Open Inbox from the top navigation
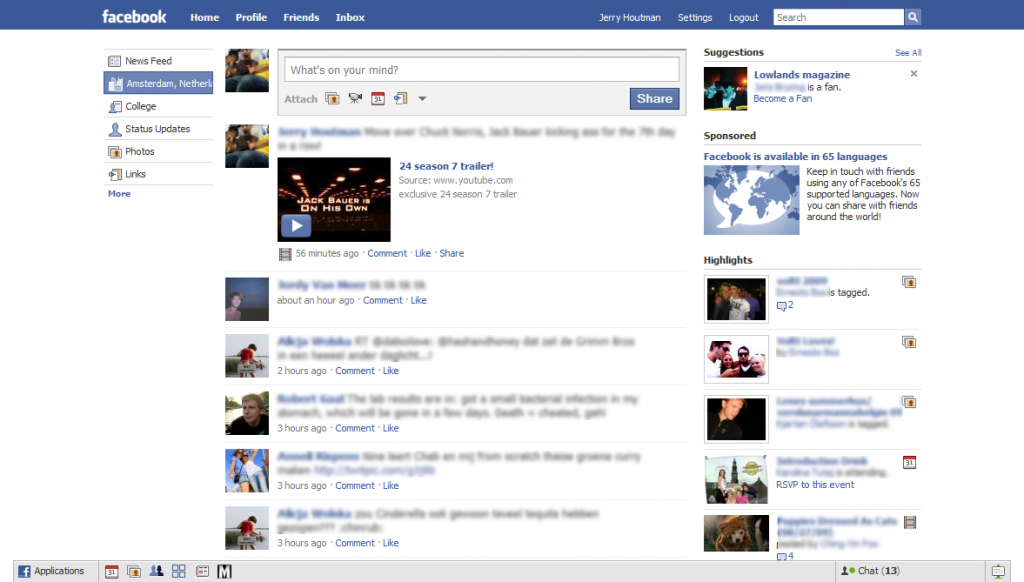Screen dimensions: 1024x582 click(x=350, y=17)
